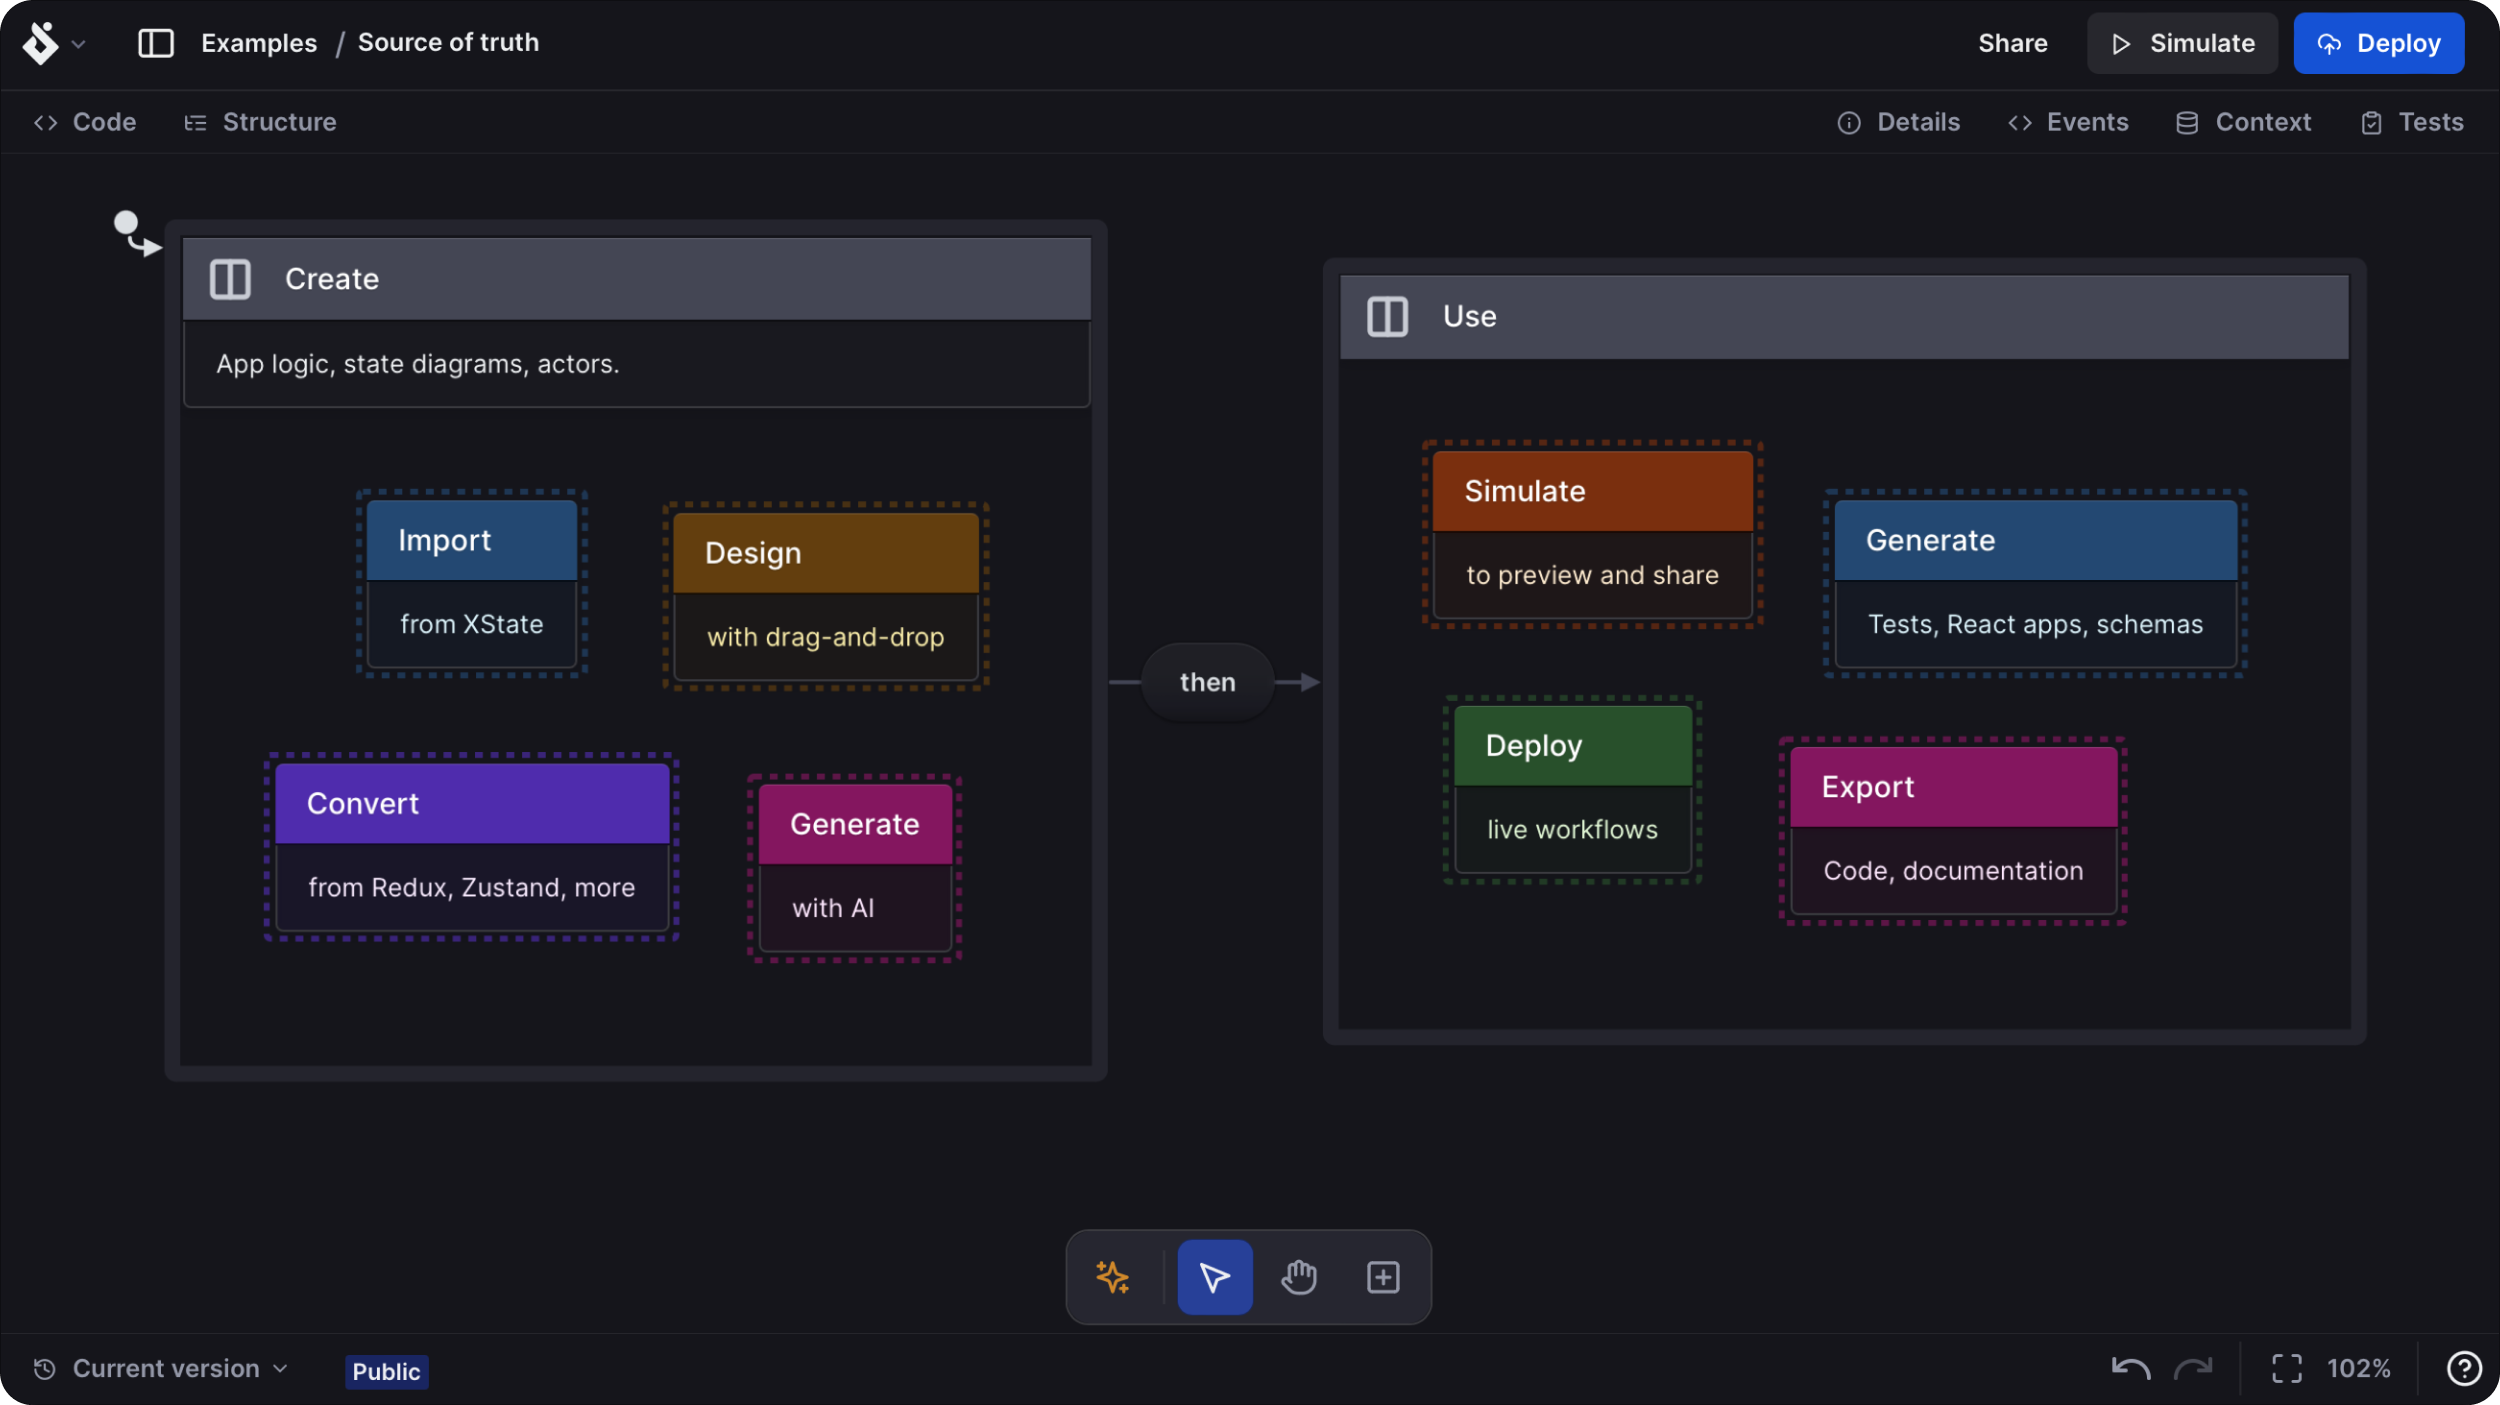Click the Share button

point(2012,43)
